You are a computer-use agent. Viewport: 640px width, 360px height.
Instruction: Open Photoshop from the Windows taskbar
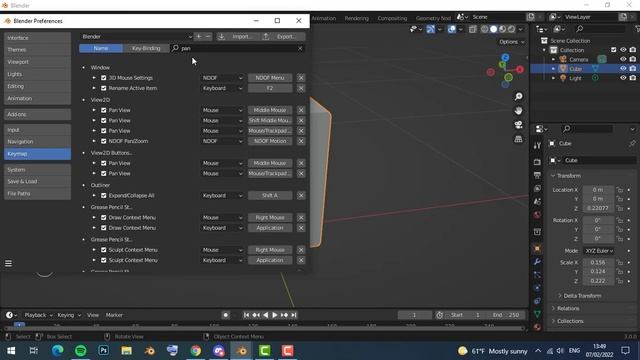(x=103, y=351)
